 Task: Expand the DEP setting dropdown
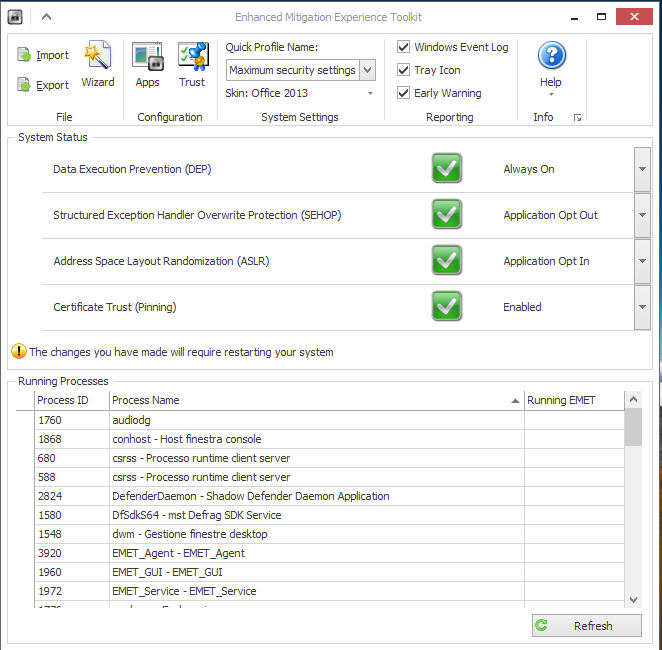point(642,169)
